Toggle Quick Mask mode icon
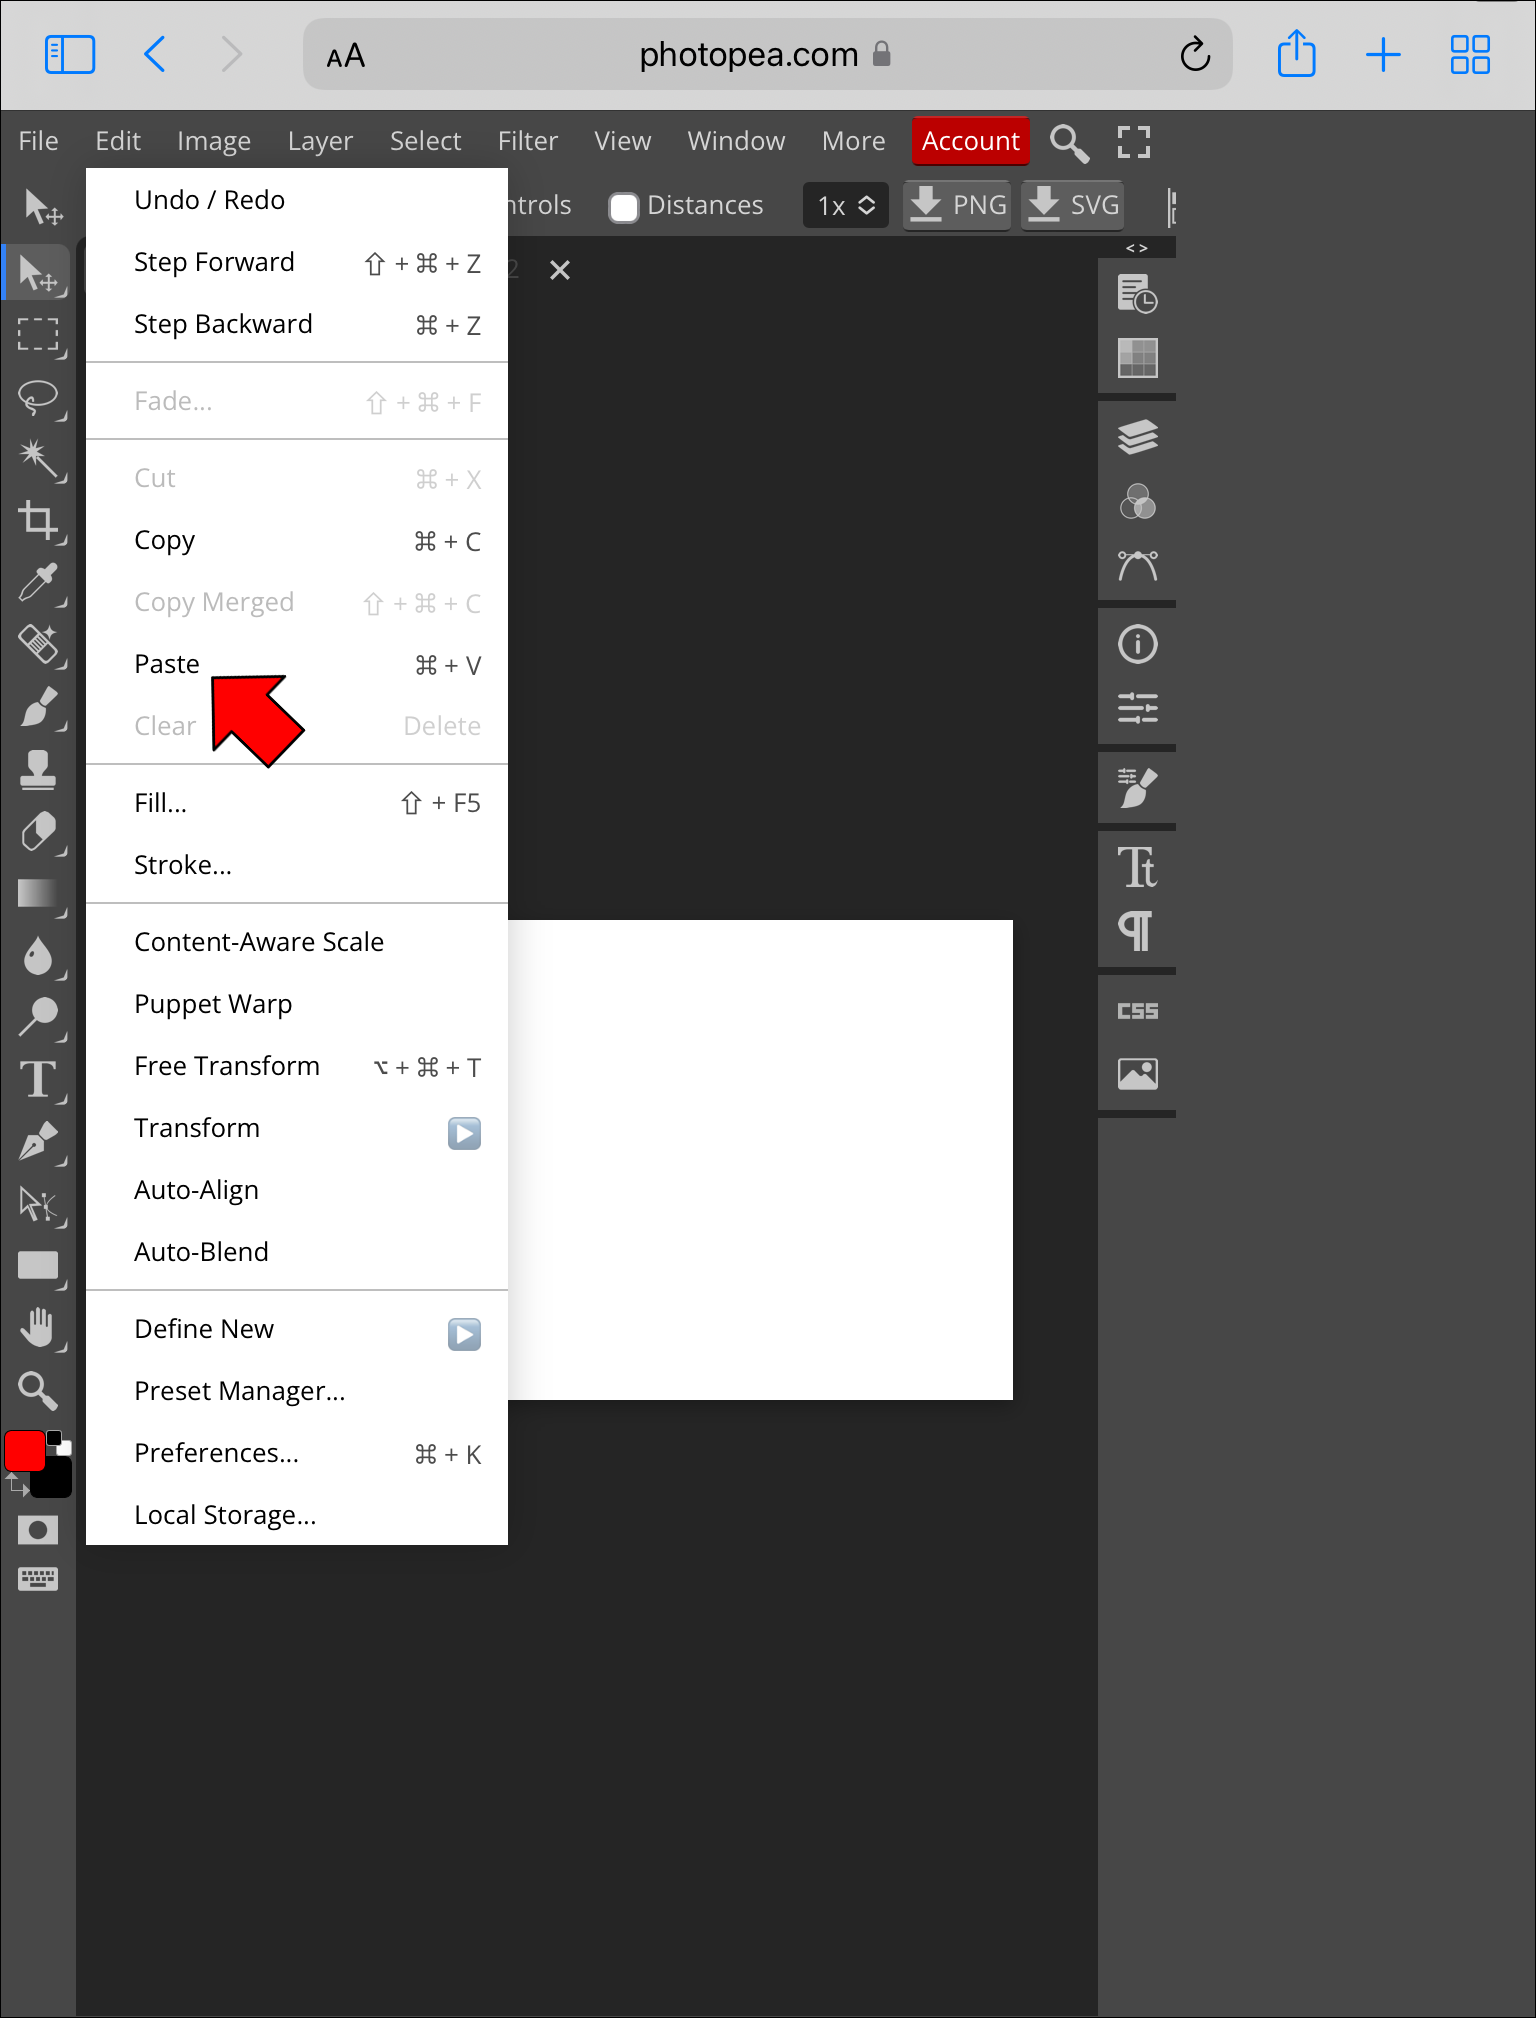The width and height of the screenshot is (1536, 2018). [x=38, y=1530]
